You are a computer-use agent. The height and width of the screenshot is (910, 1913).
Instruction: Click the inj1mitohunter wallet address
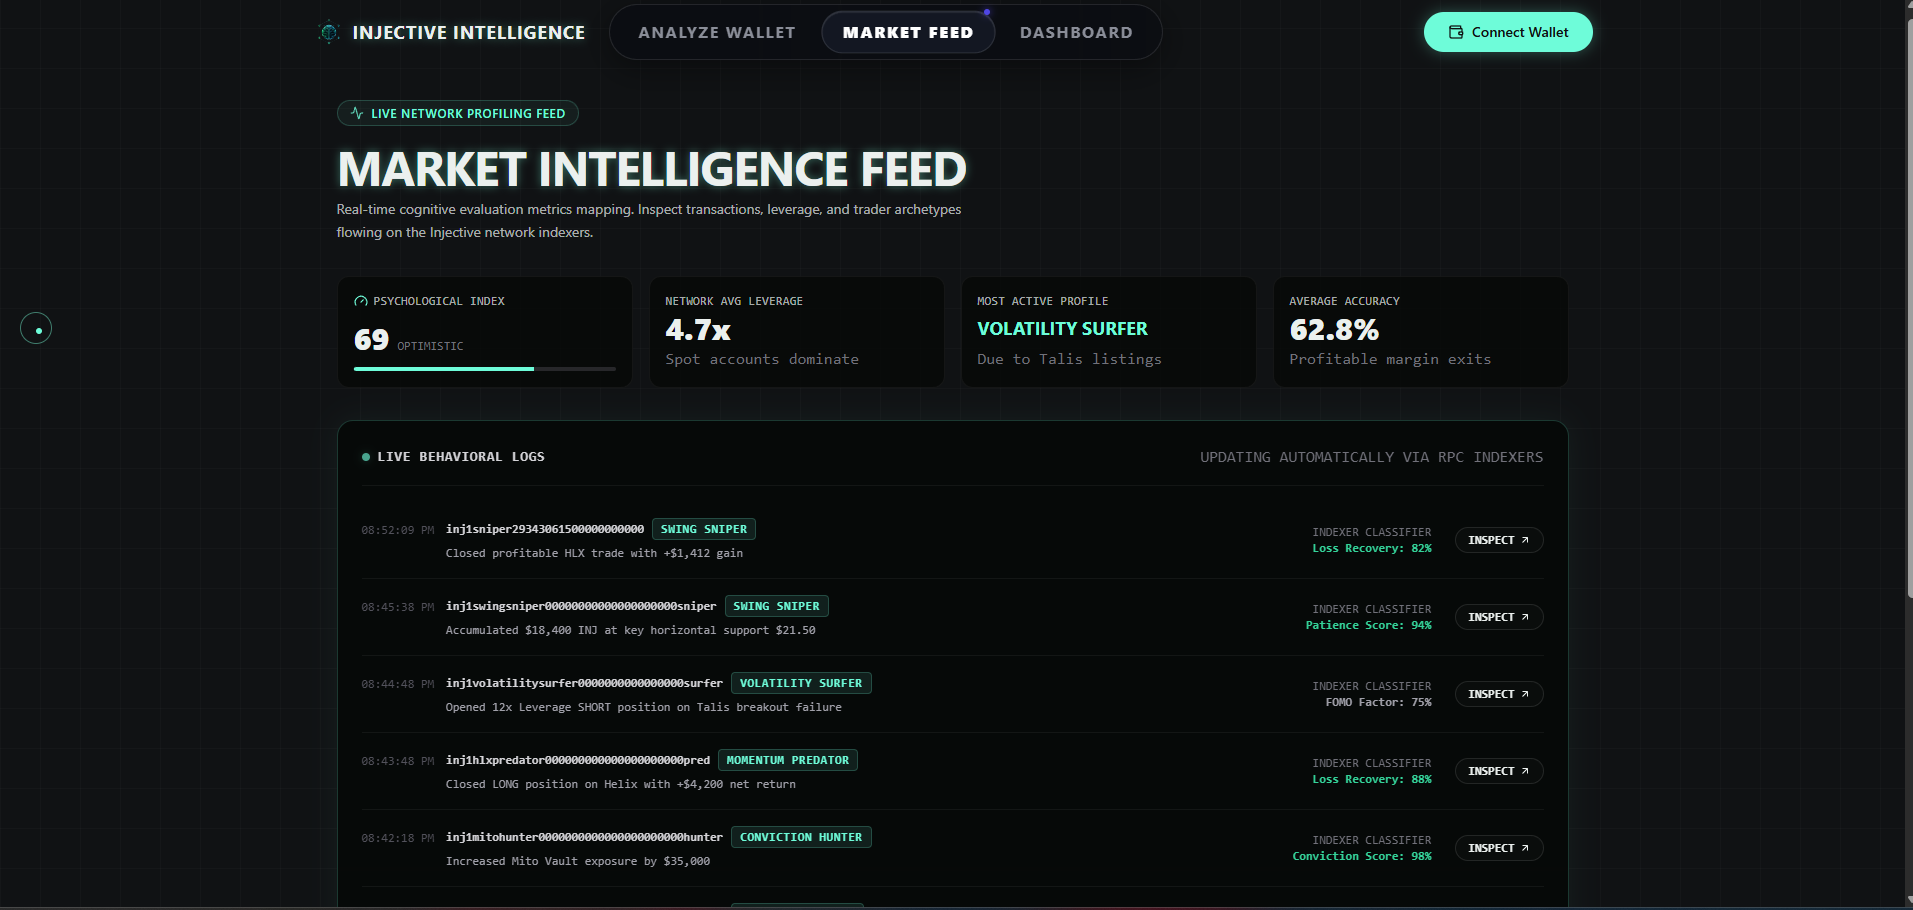tap(584, 837)
